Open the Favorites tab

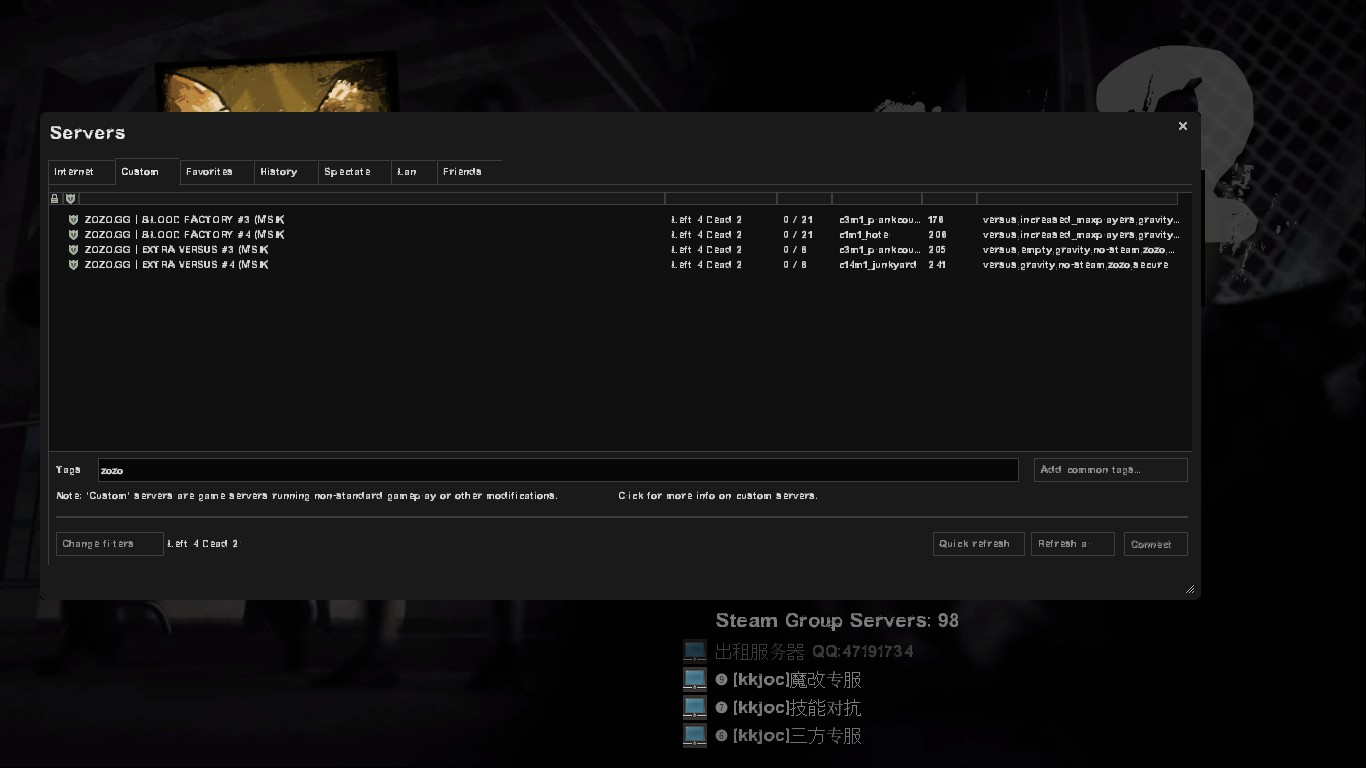(x=216, y=172)
